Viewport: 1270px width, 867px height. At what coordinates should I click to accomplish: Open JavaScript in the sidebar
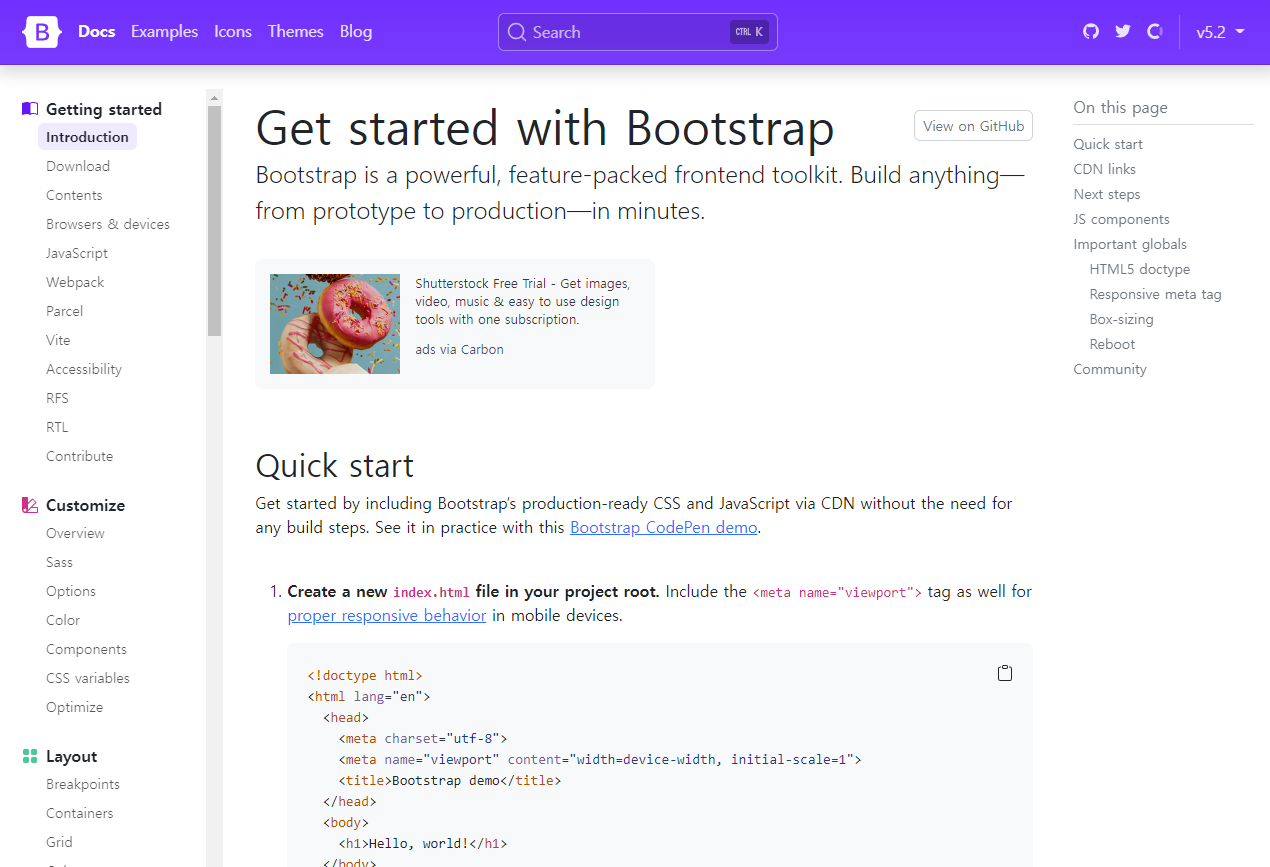[x=77, y=253]
